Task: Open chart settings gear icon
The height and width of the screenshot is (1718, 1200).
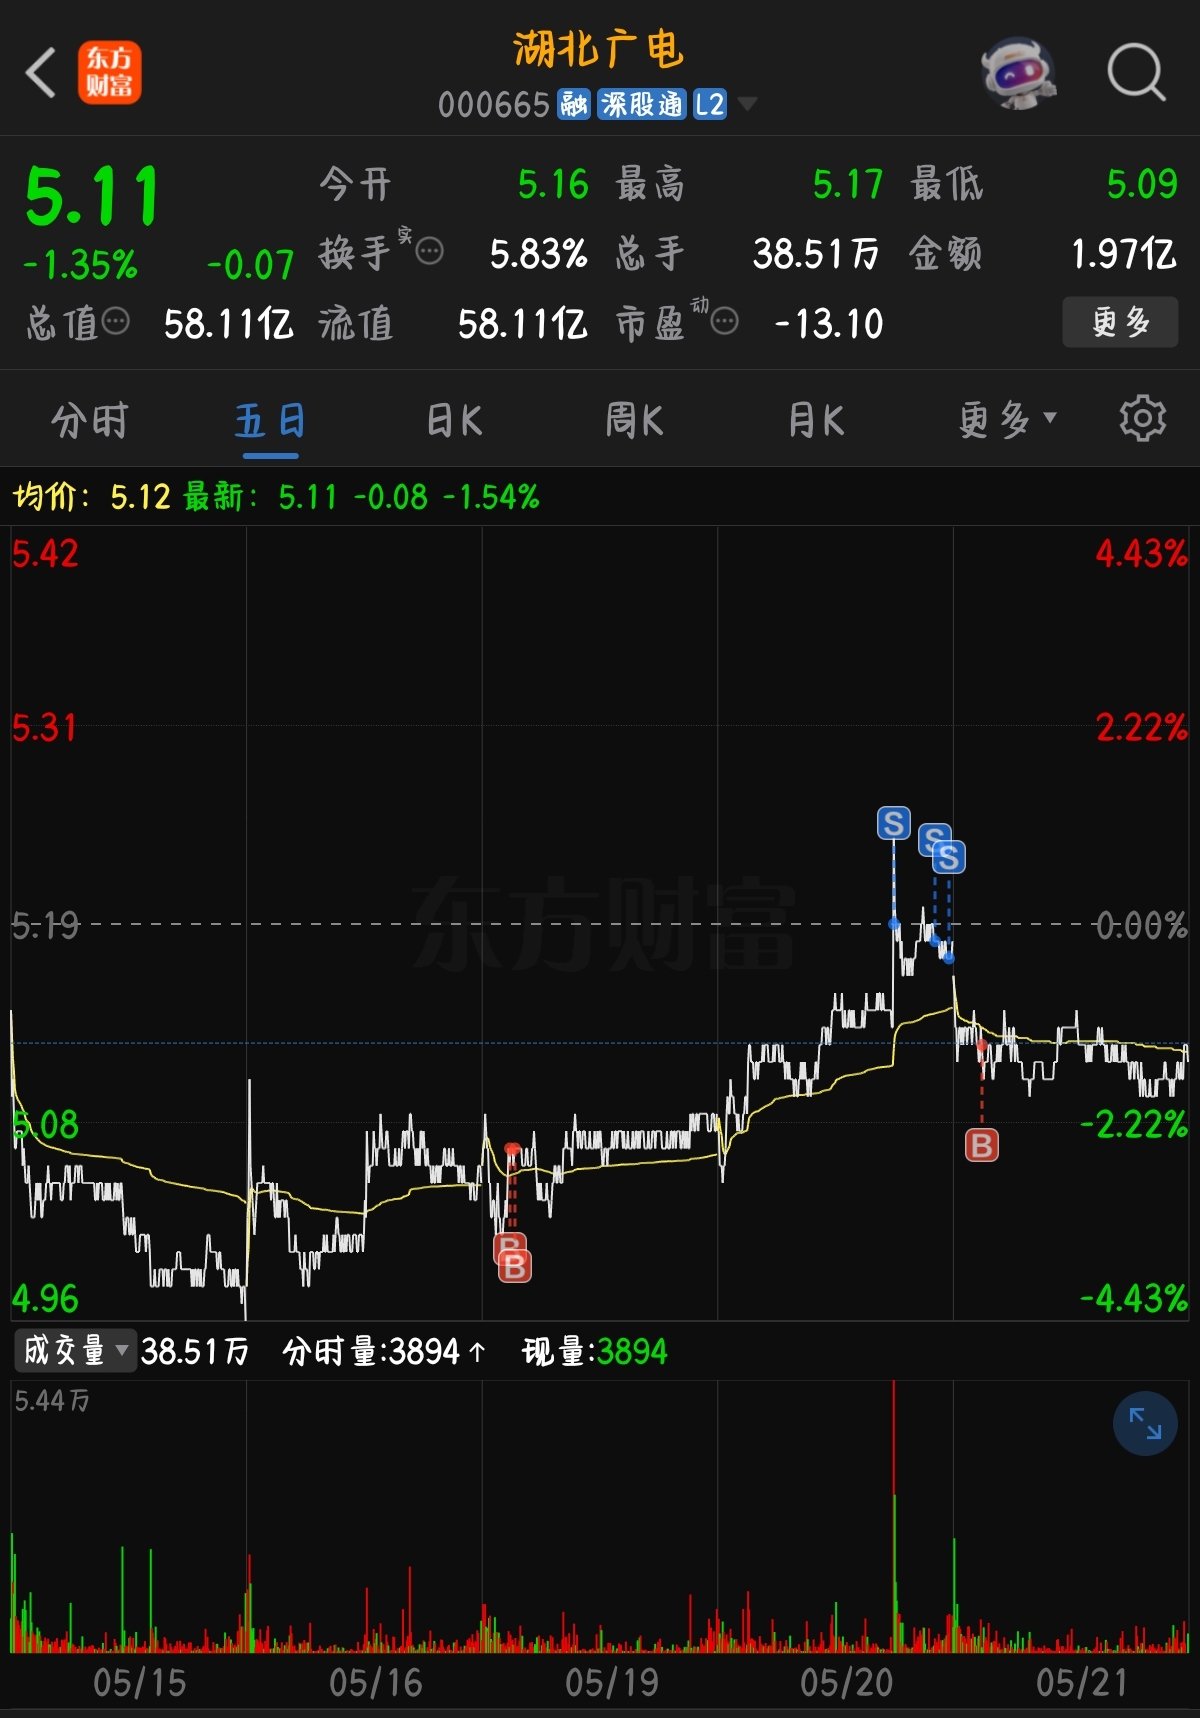Action: point(1142,419)
